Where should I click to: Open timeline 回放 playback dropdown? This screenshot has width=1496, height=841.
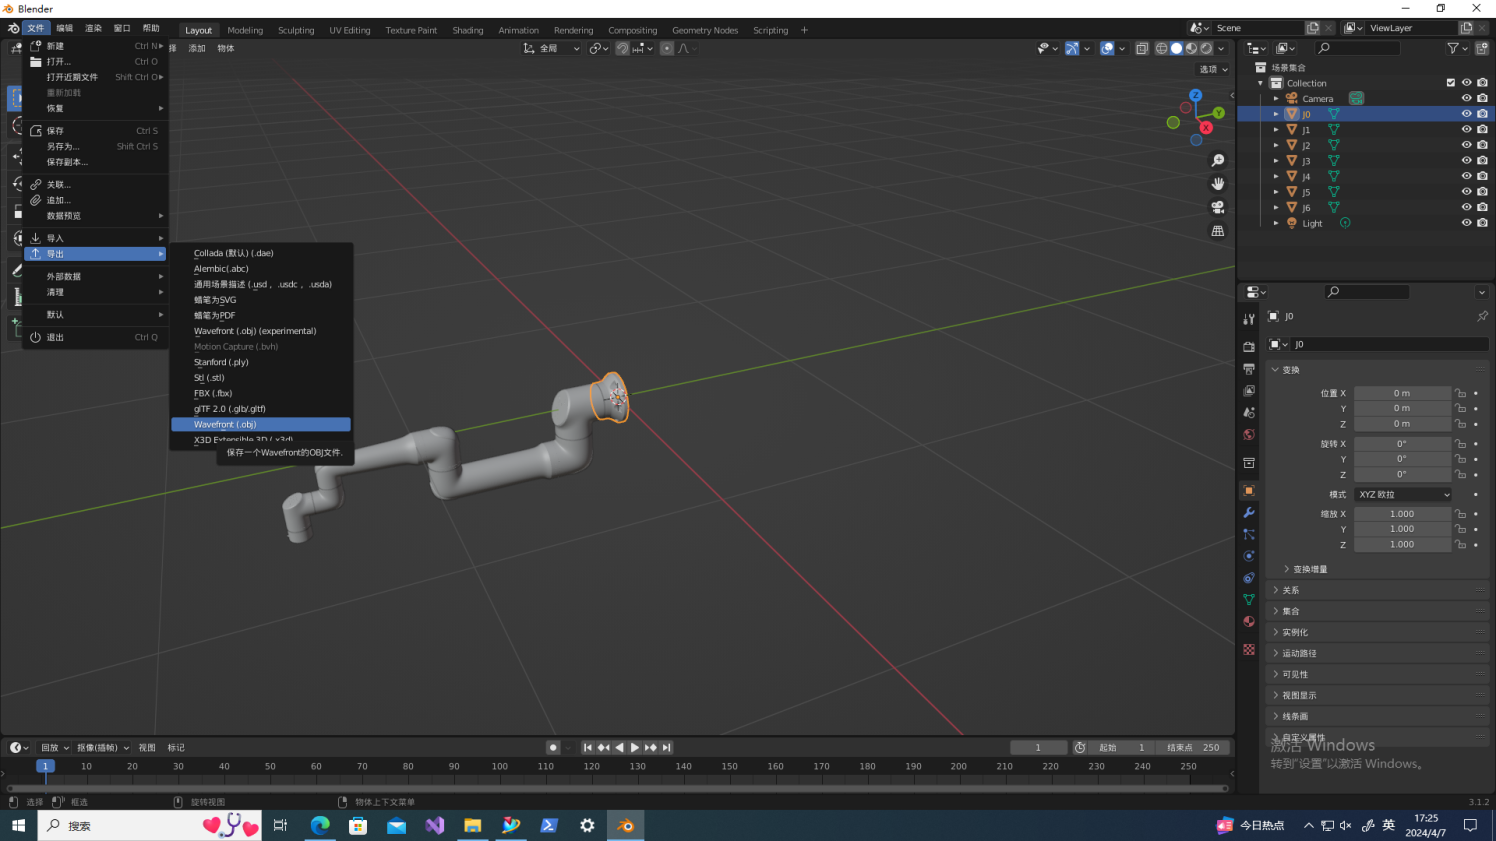point(54,747)
